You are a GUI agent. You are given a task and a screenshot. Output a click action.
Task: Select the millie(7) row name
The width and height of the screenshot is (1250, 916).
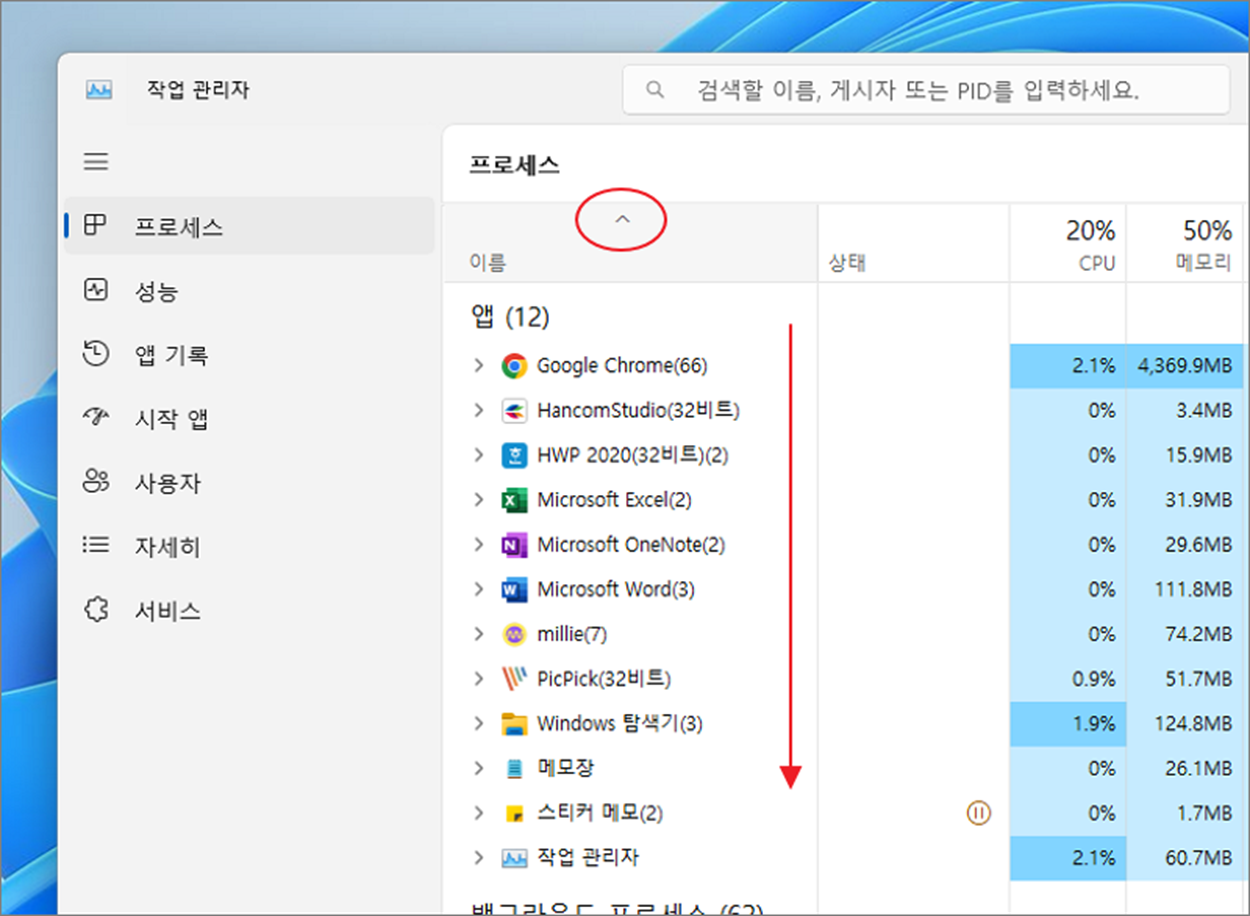click(572, 634)
